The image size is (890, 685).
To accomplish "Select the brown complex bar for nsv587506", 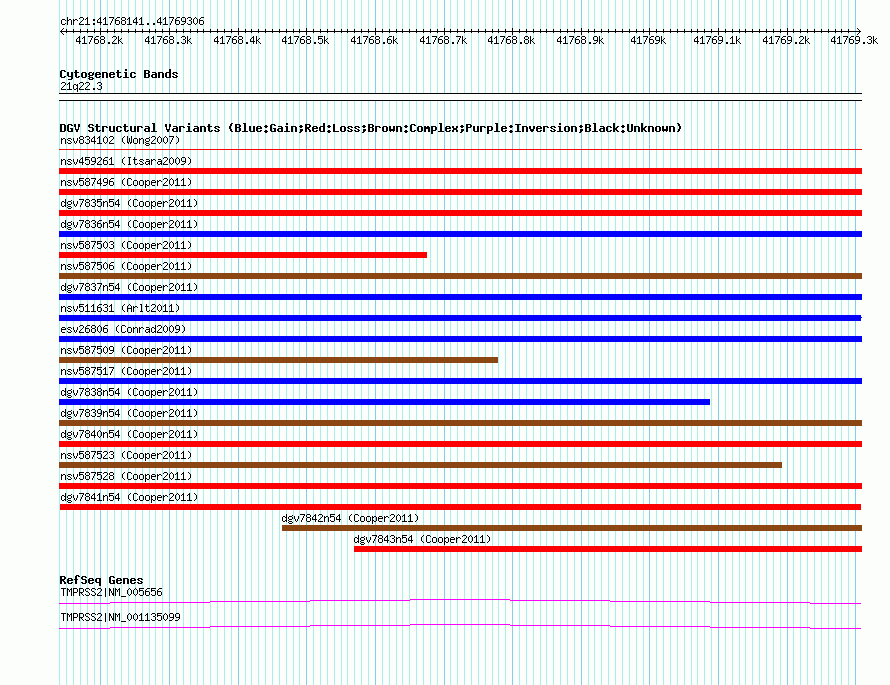I will pos(460,276).
